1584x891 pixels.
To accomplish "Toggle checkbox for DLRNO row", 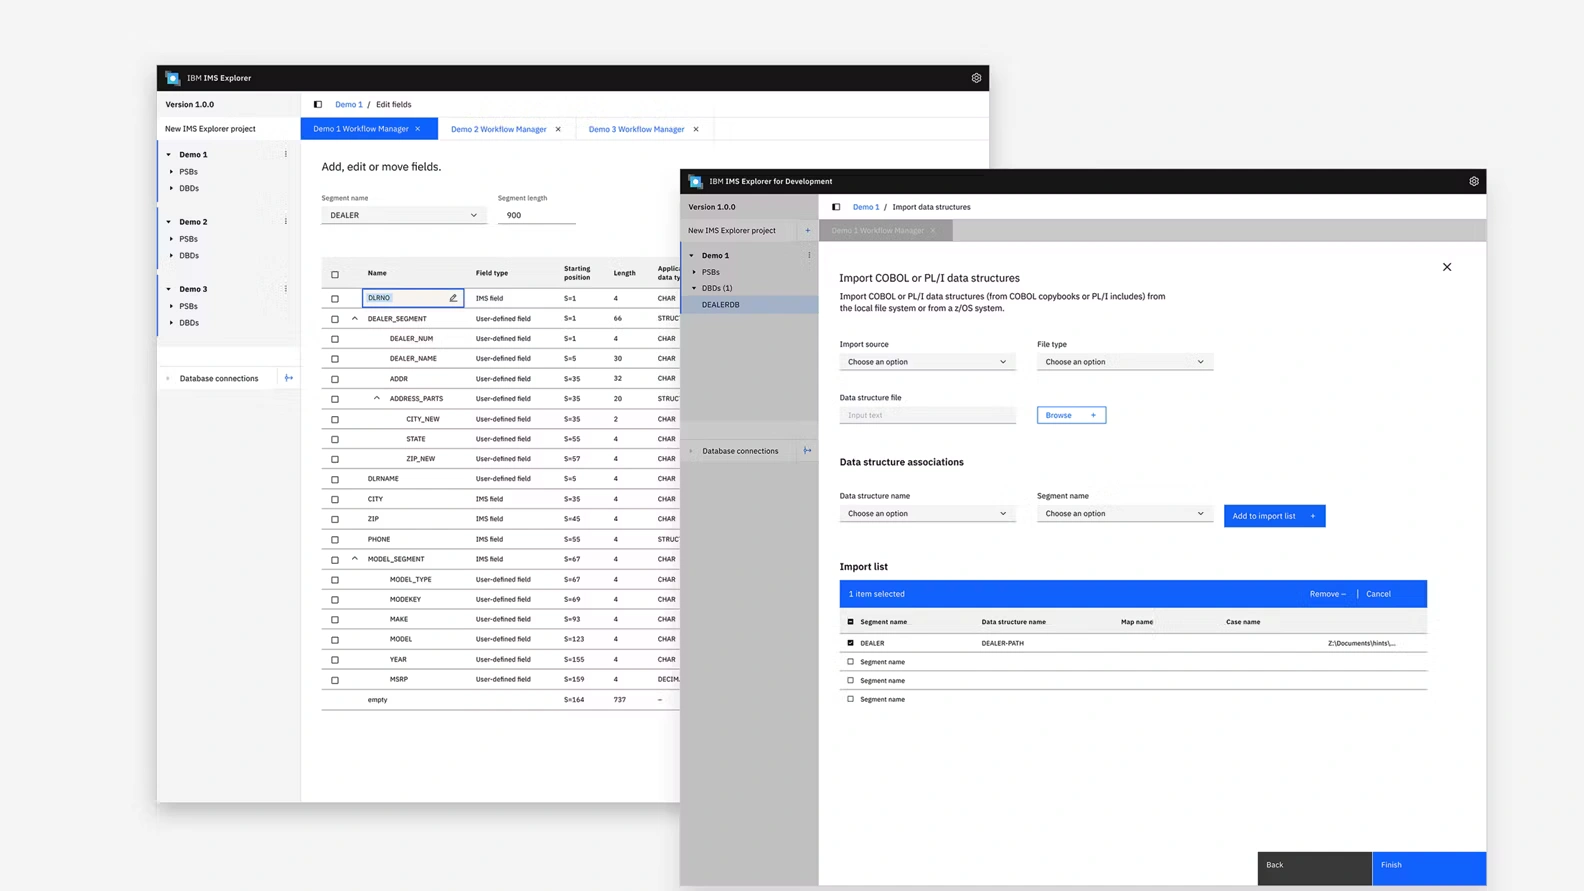I will (x=335, y=299).
